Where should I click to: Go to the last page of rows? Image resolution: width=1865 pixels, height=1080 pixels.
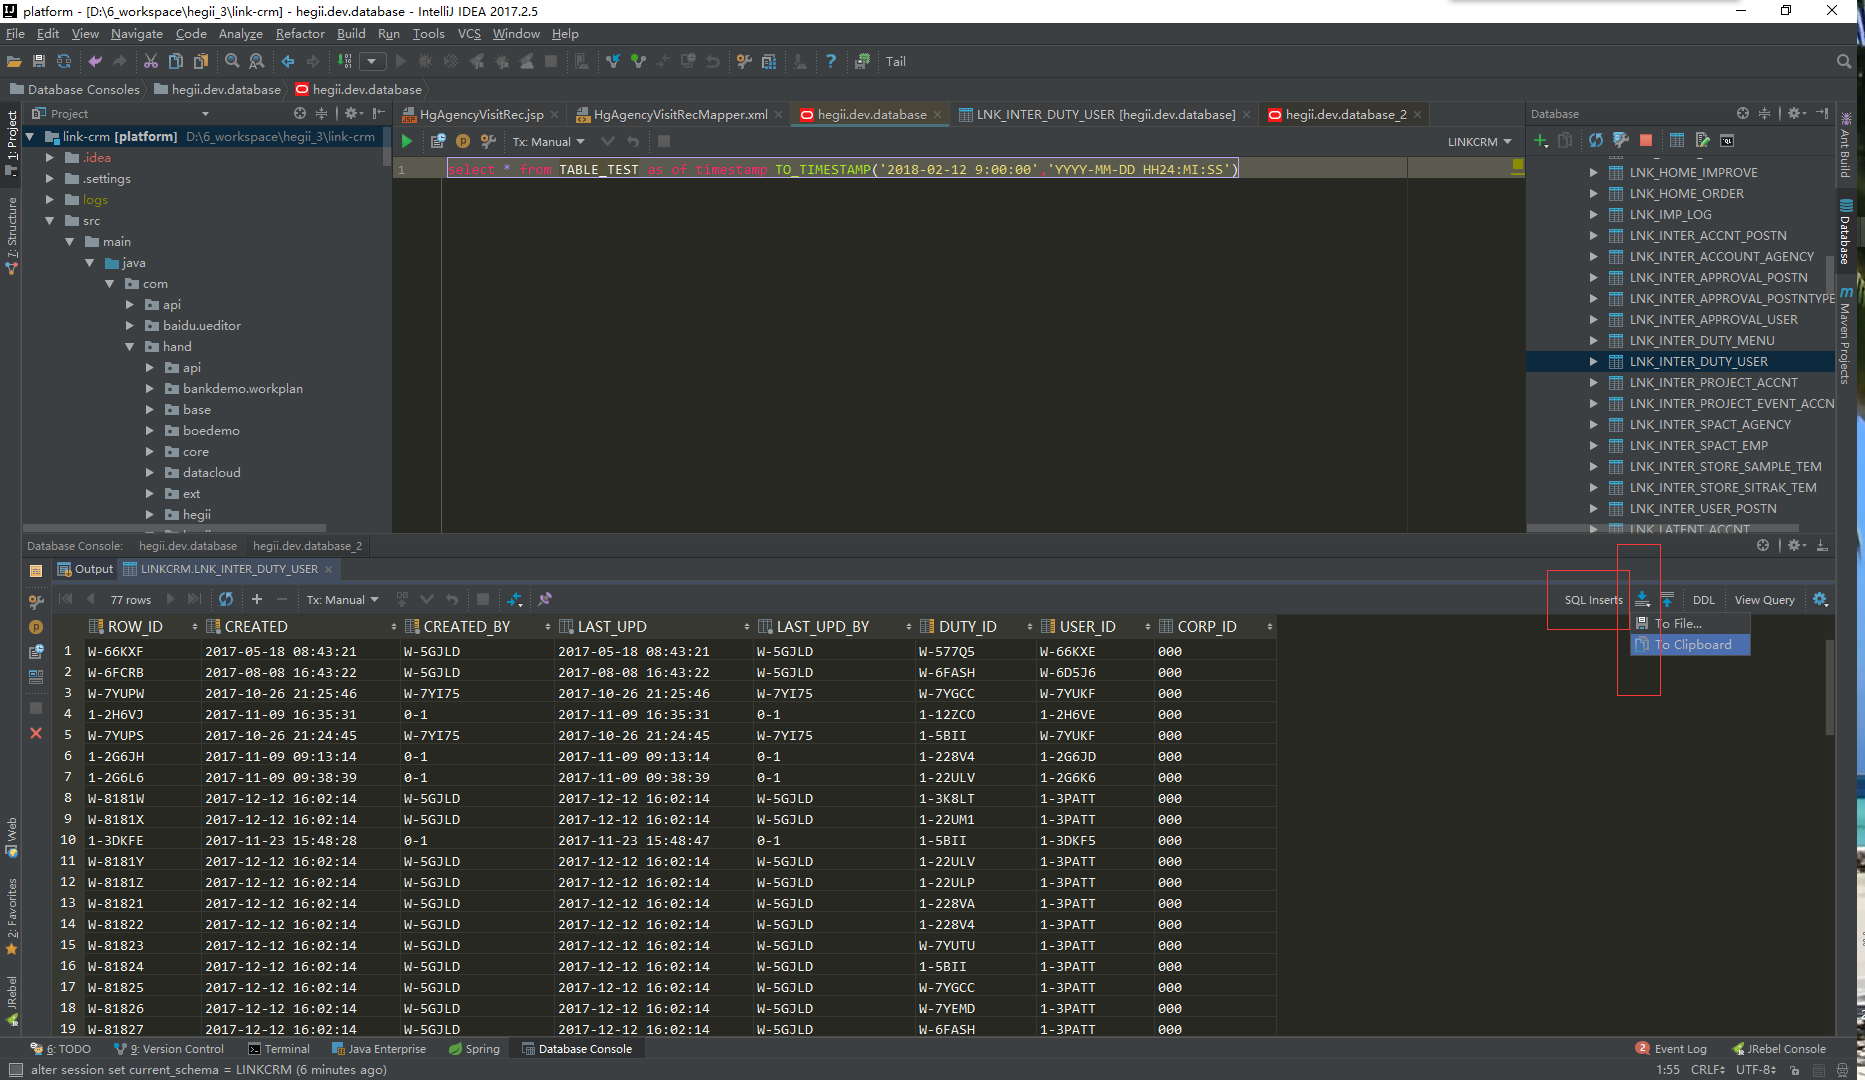195,599
